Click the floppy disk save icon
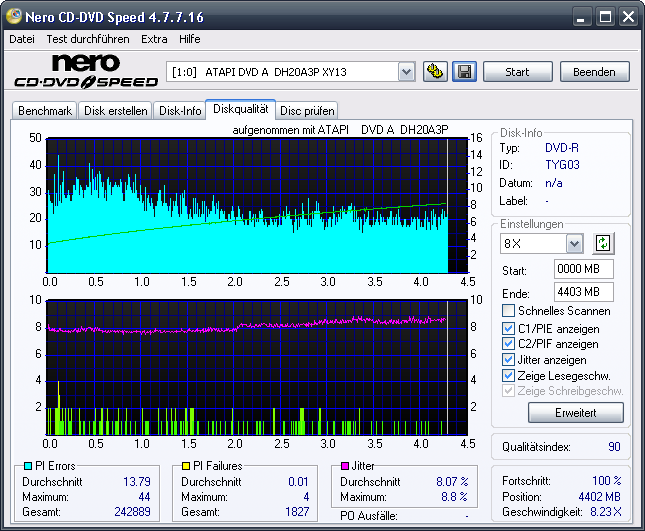 point(464,72)
